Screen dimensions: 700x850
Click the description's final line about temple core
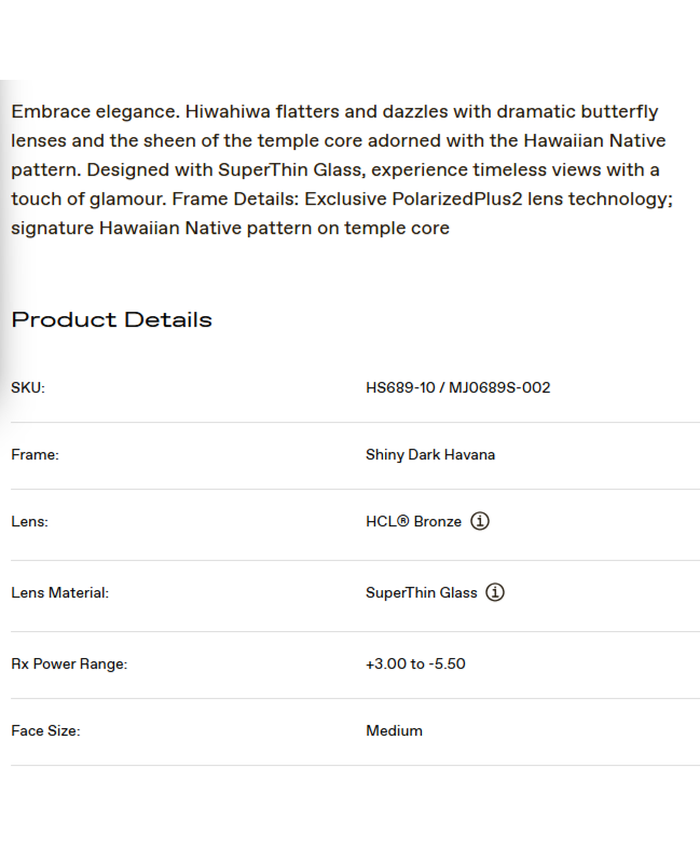[x=230, y=228]
